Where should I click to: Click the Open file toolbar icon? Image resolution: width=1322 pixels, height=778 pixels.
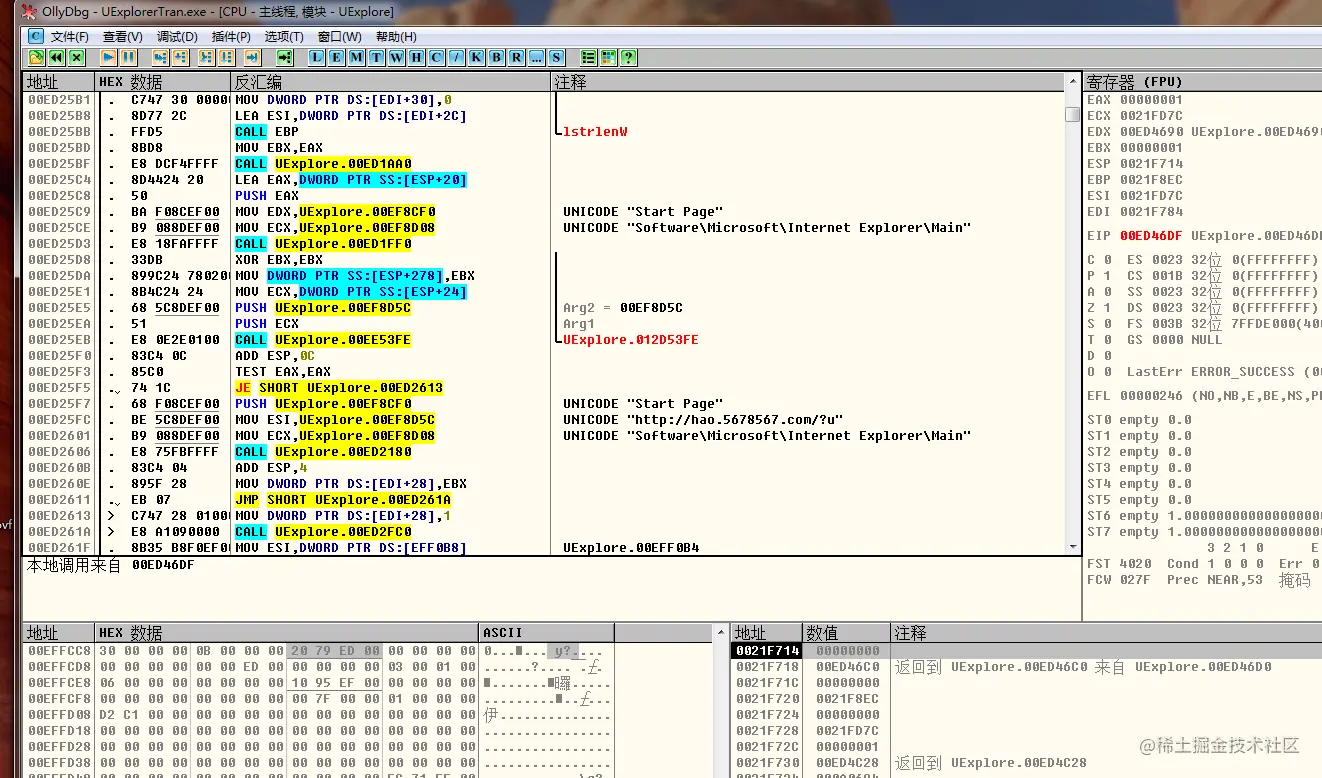36,57
